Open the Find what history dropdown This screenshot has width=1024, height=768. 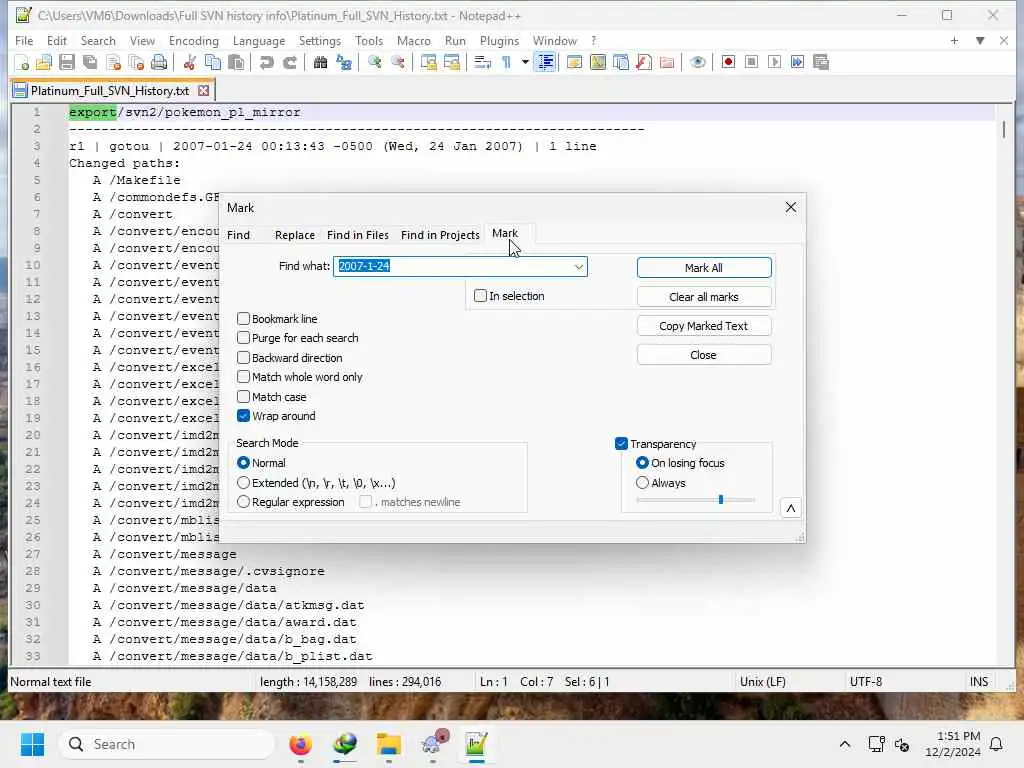(579, 266)
